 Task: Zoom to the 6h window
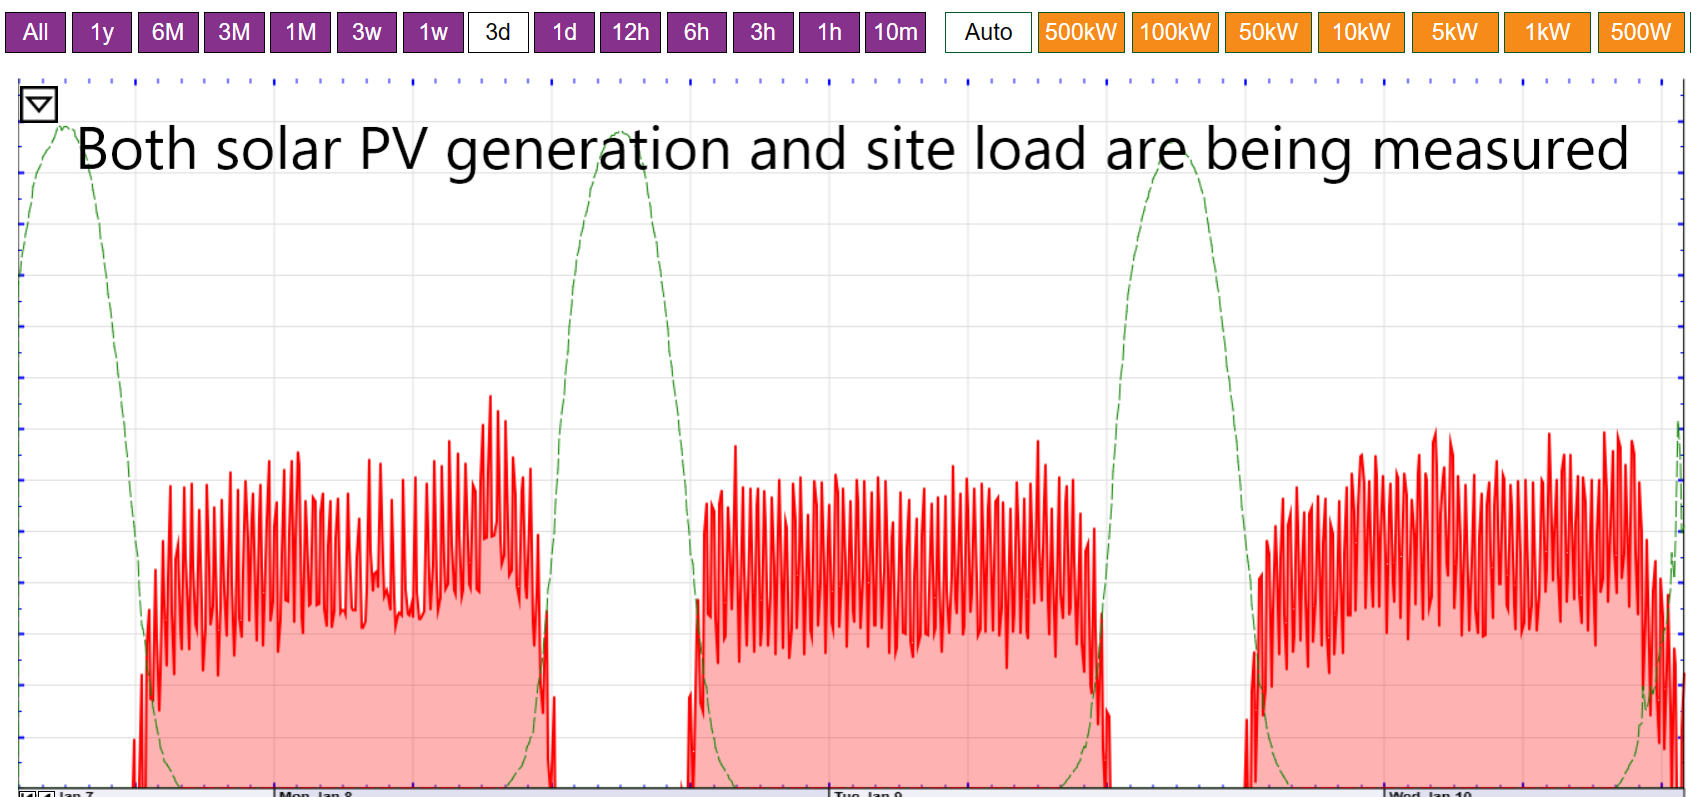[x=697, y=32]
